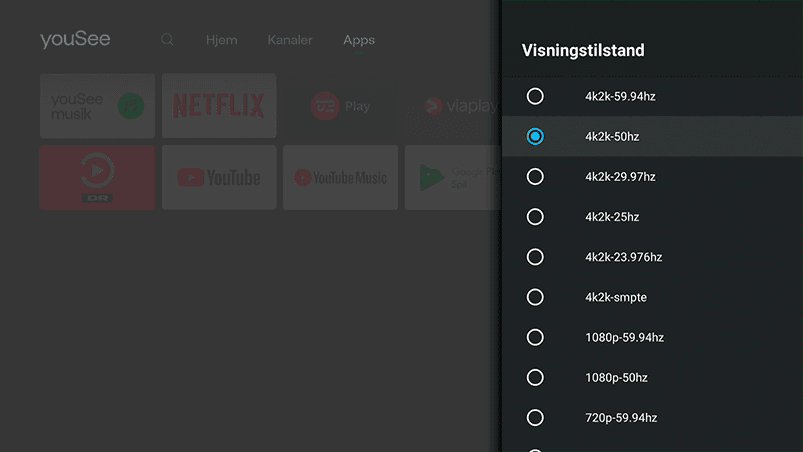Launch the Netflix app tile
Viewport: 803px width, 452px height.
tap(219, 106)
